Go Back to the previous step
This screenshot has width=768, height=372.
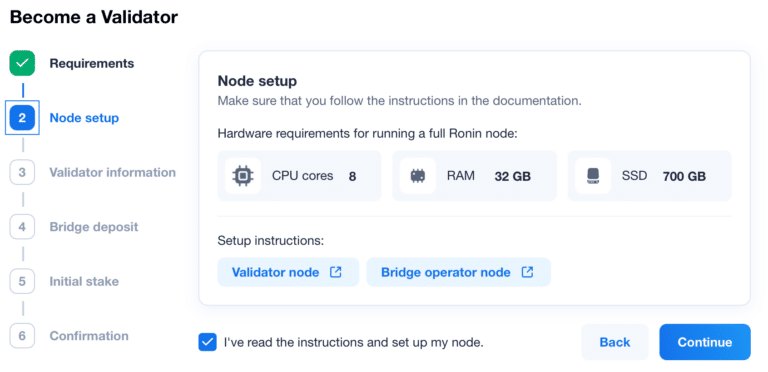[615, 342]
